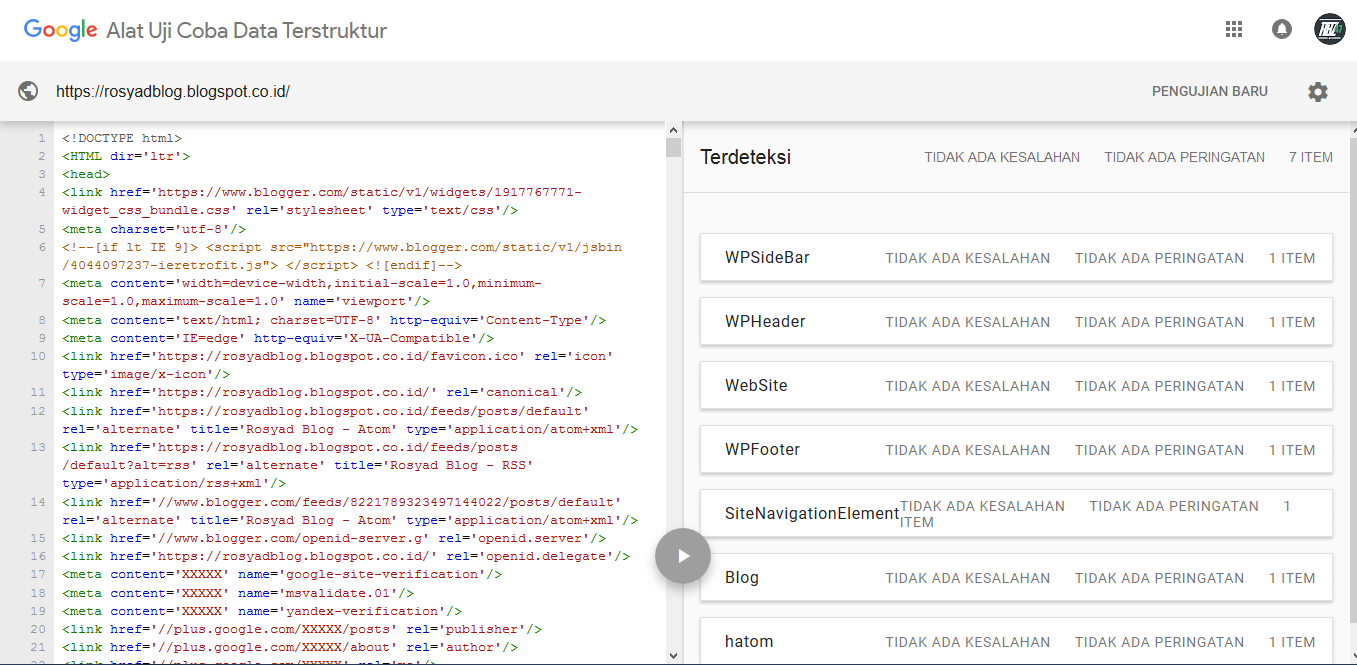Click the rel='publisher' link line

pos(302,629)
